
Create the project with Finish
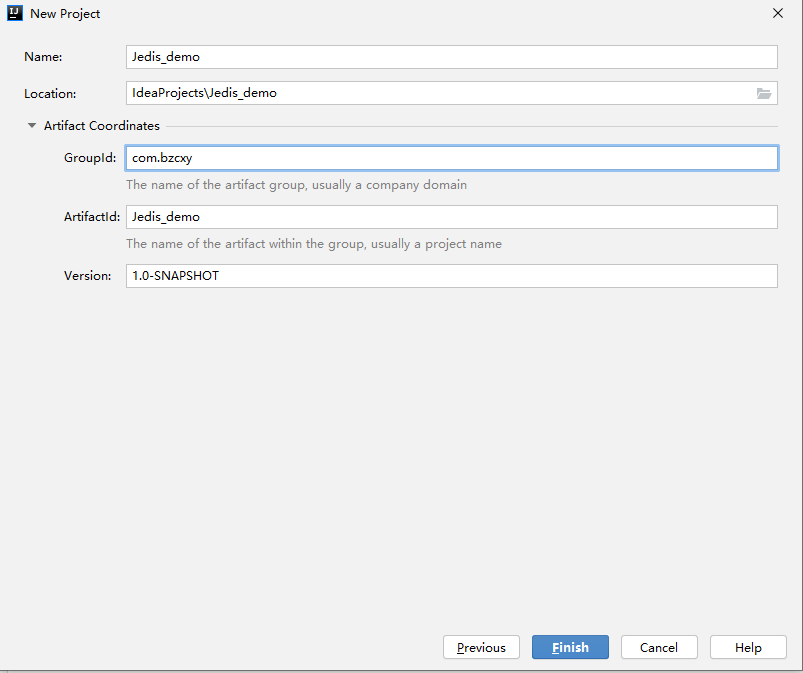[570, 647]
